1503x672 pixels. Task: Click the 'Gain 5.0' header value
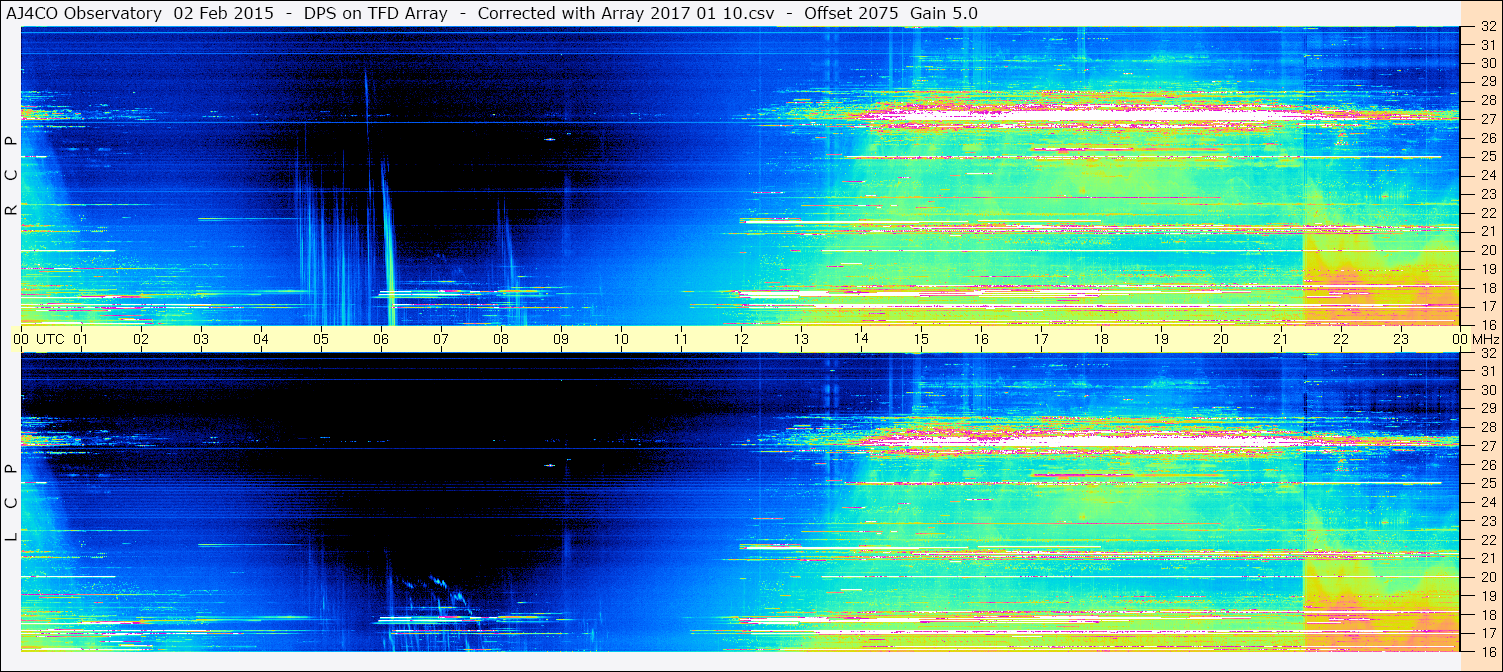tap(943, 14)
